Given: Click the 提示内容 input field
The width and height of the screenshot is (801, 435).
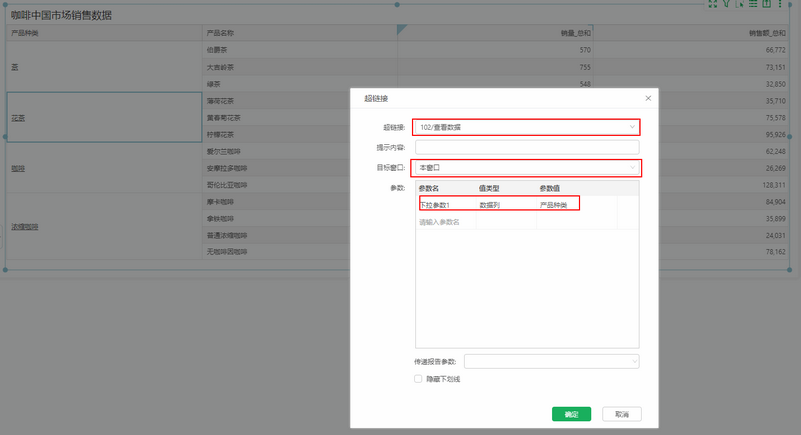Looking at the screenshot, I should point(527,147).
